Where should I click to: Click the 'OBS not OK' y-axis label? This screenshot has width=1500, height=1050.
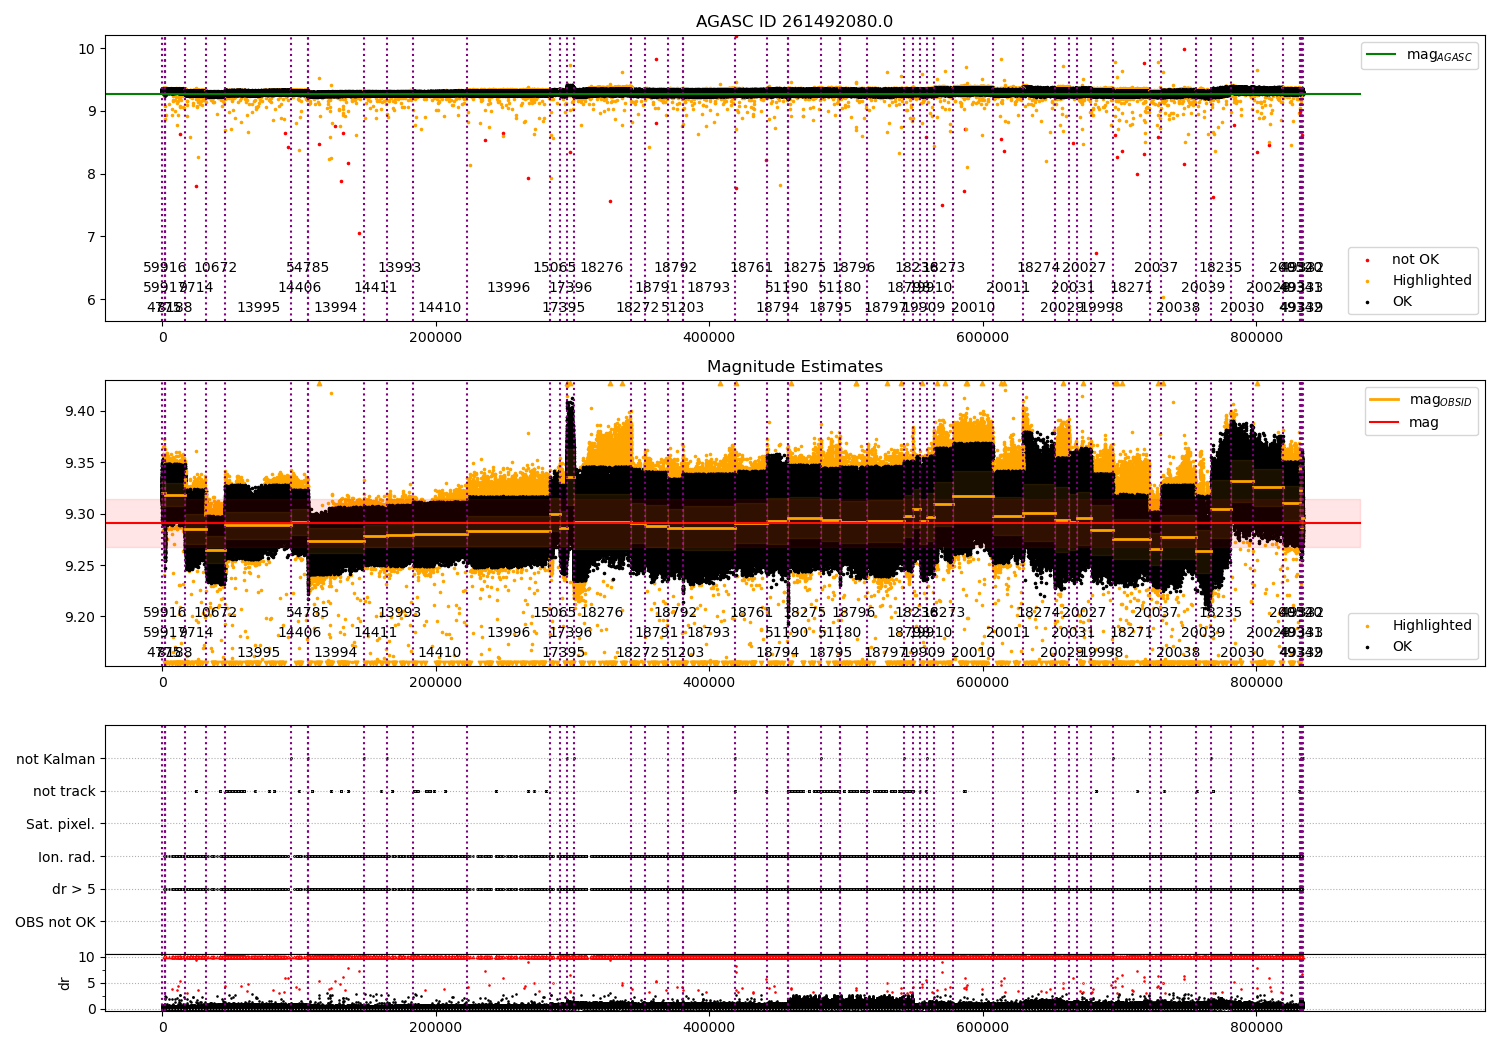56,922
